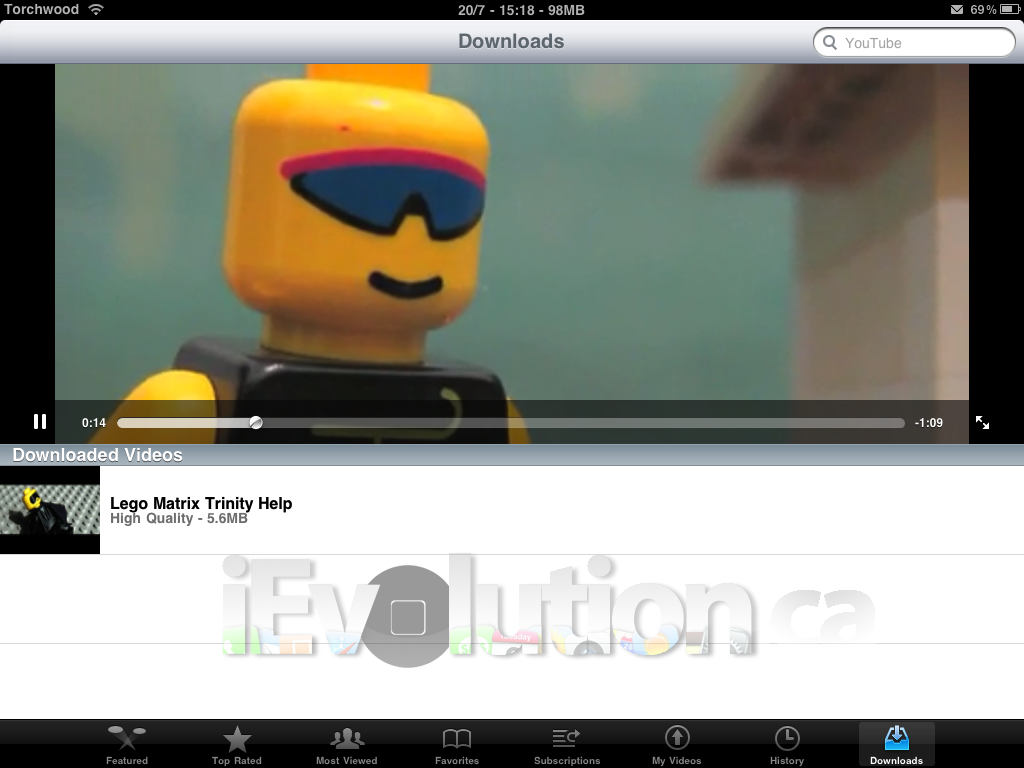1024x768 pixels.
Task: Focus the YouTube search field
Action: [914, 42]
